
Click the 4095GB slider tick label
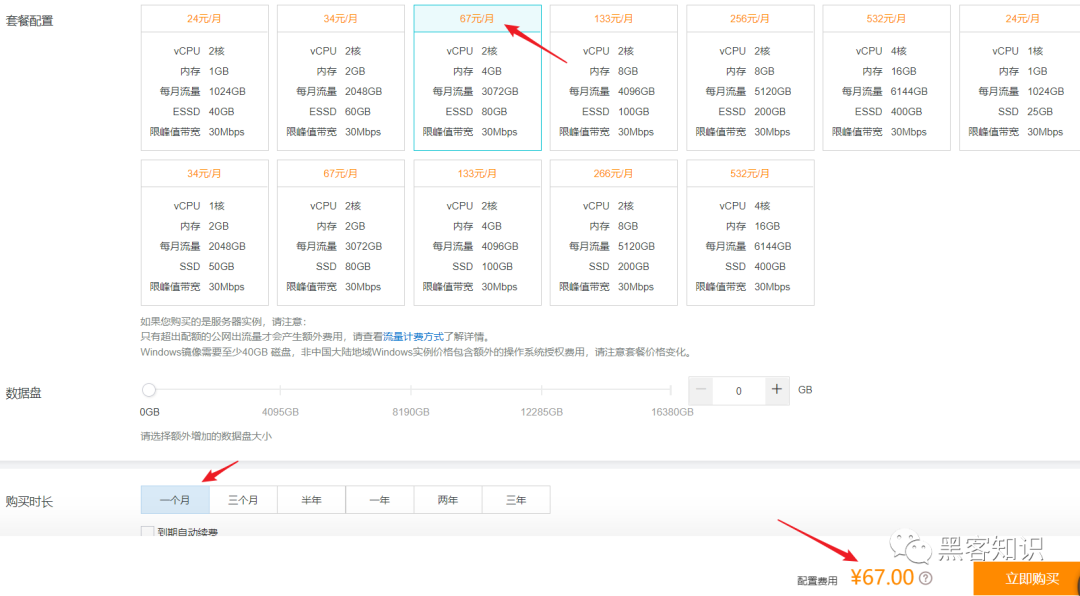280,412
